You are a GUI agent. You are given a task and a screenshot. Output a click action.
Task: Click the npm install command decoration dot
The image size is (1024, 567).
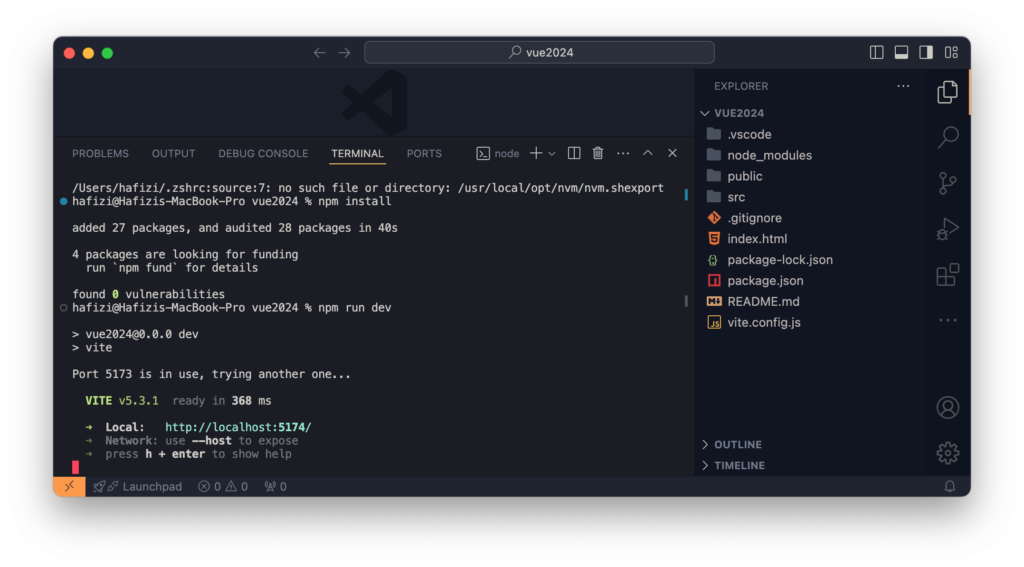tap(63, 201)
